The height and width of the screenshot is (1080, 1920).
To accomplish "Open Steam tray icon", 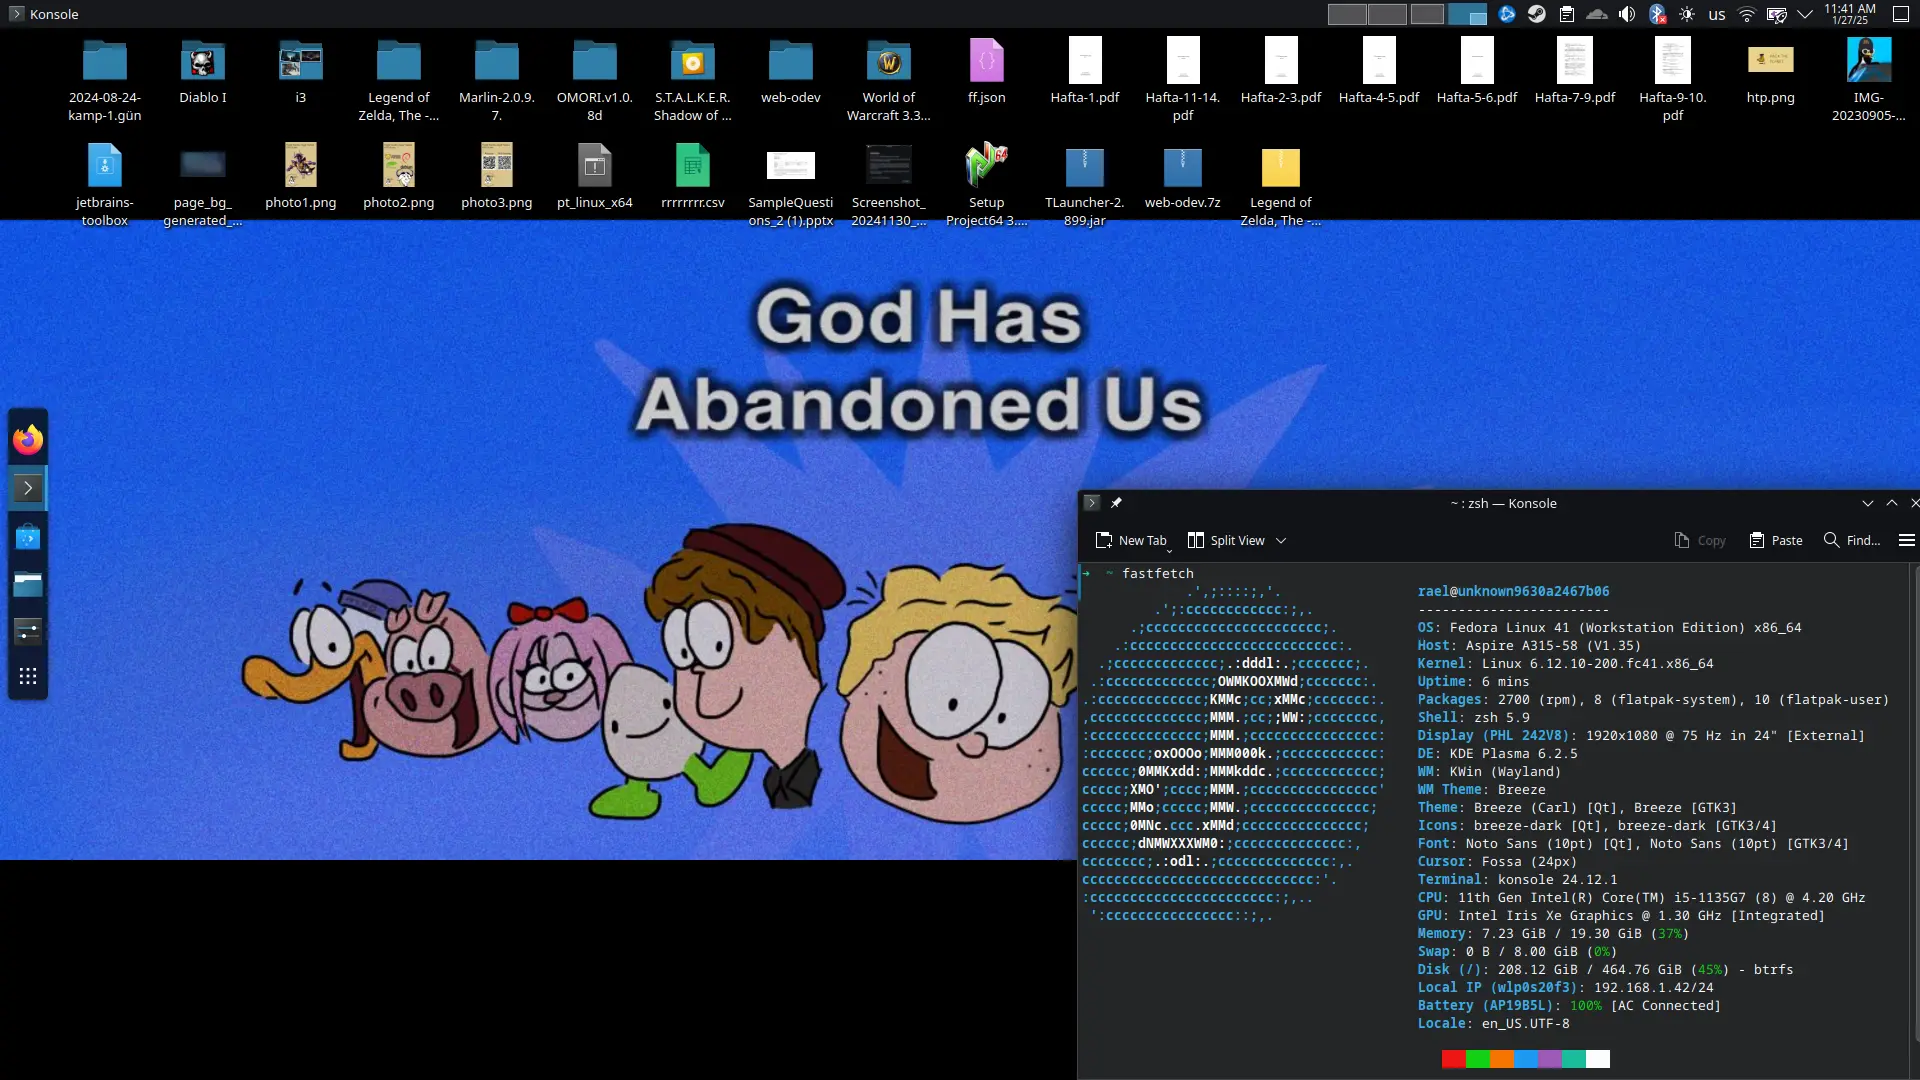I will click(x=1537, y=14).
